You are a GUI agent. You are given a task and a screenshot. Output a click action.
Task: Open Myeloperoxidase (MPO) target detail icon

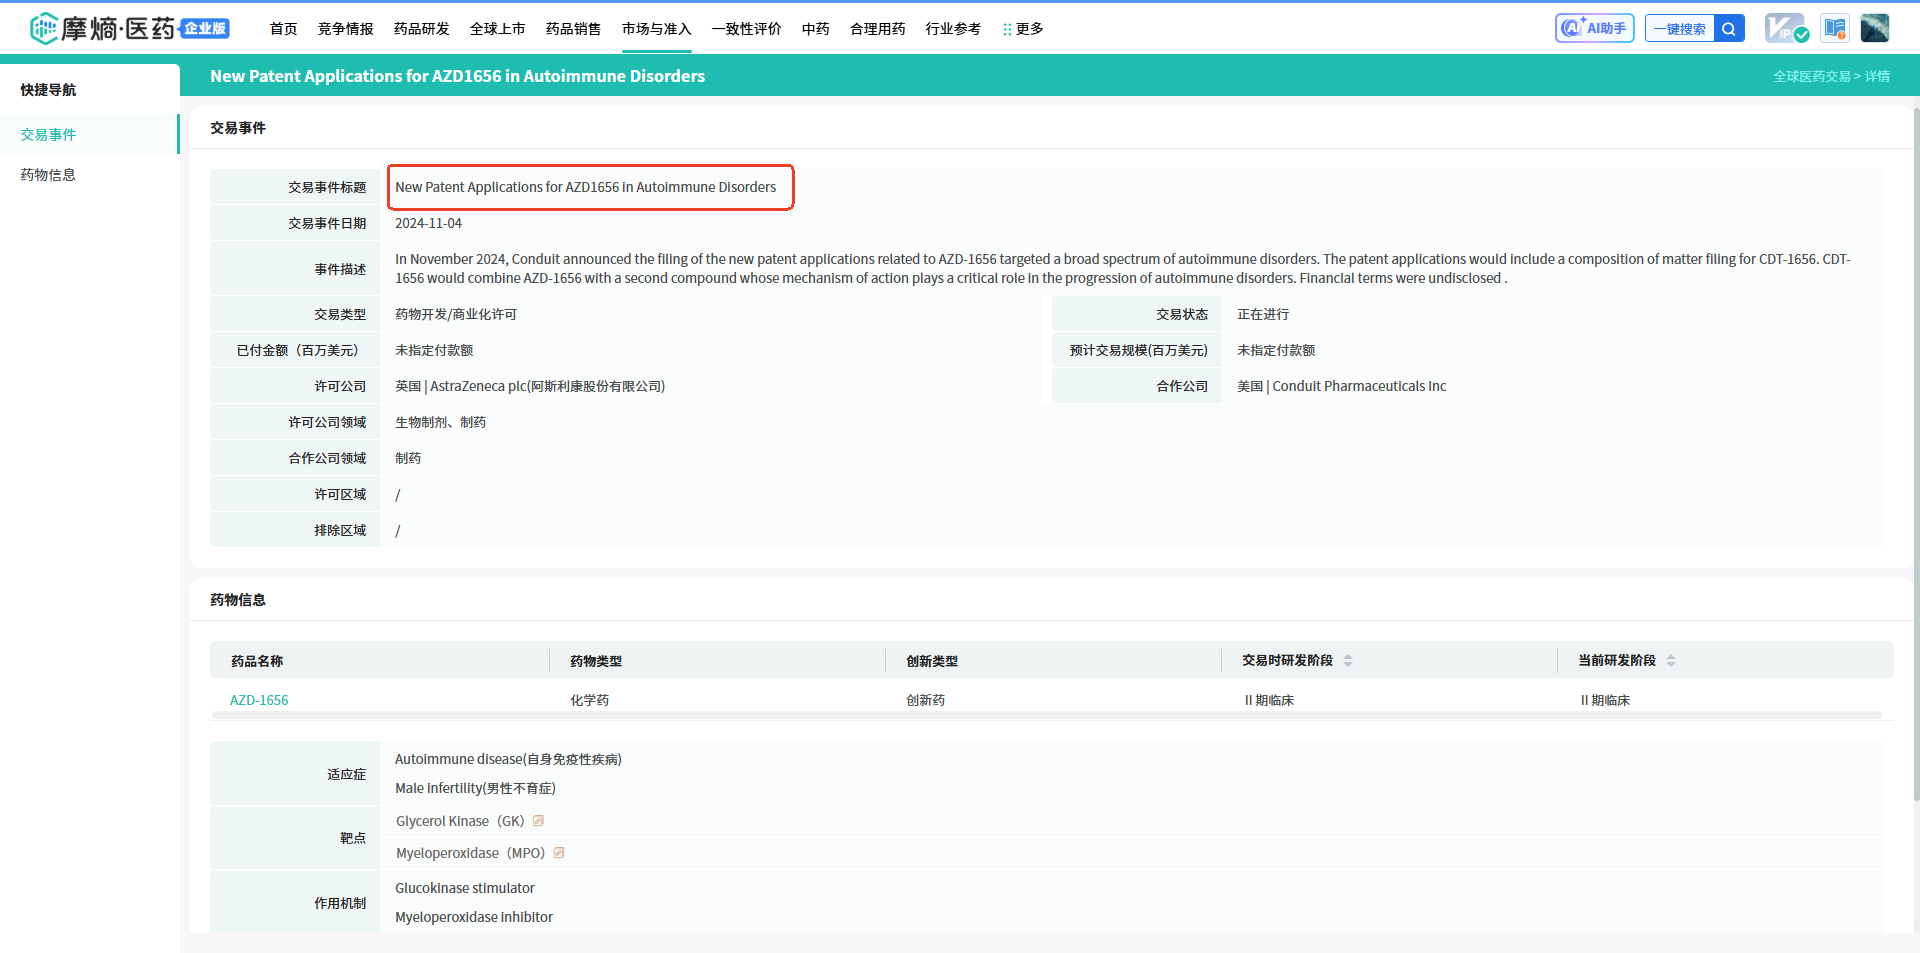coord(559,853)
